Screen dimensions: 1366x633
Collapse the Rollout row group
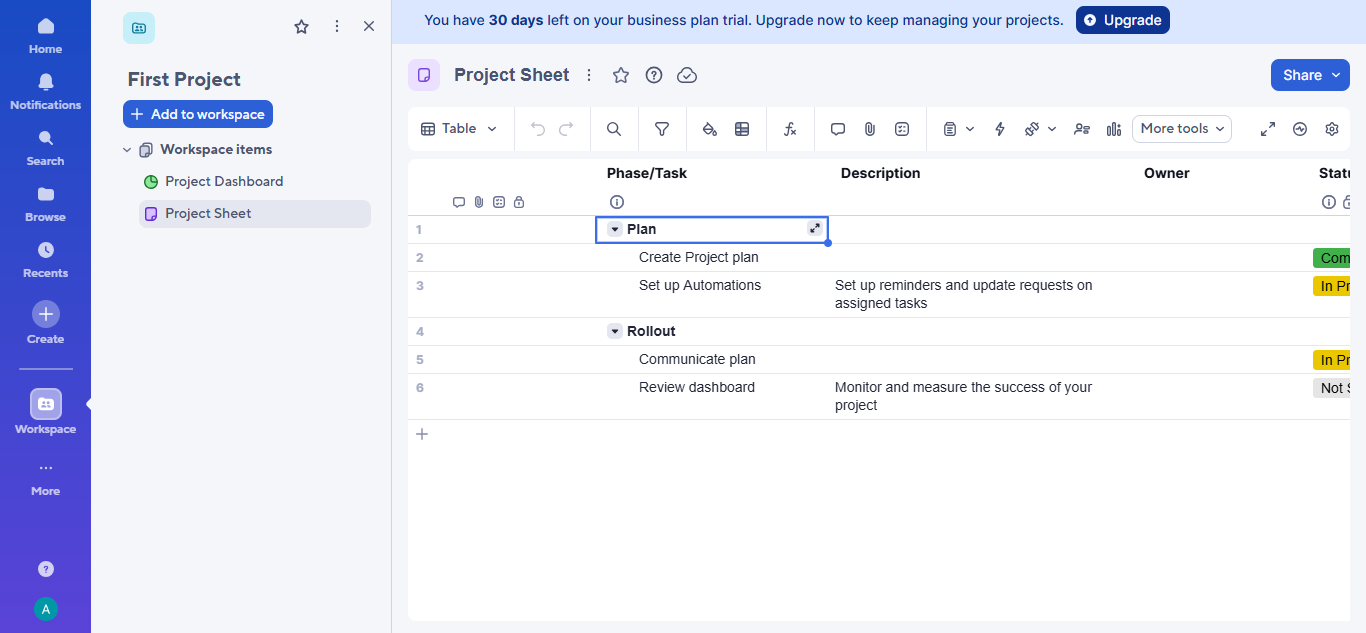coord(615,332)
